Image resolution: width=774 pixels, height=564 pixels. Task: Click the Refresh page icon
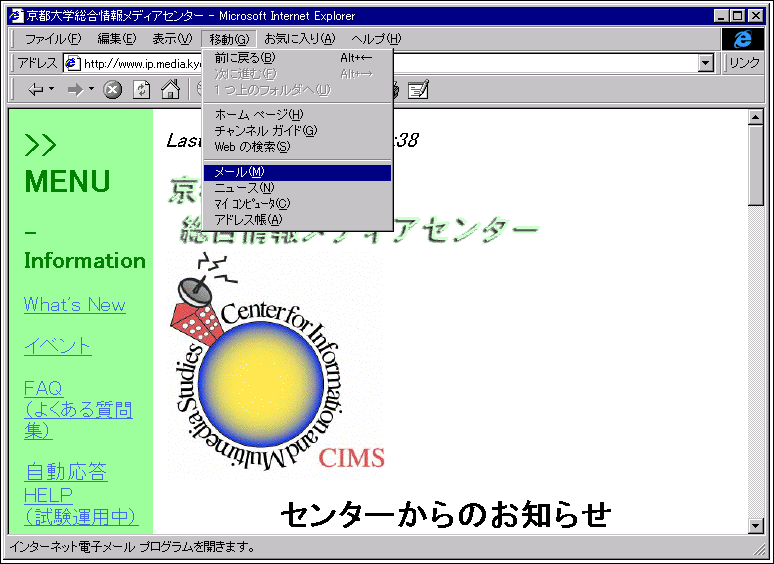point(142,90)
